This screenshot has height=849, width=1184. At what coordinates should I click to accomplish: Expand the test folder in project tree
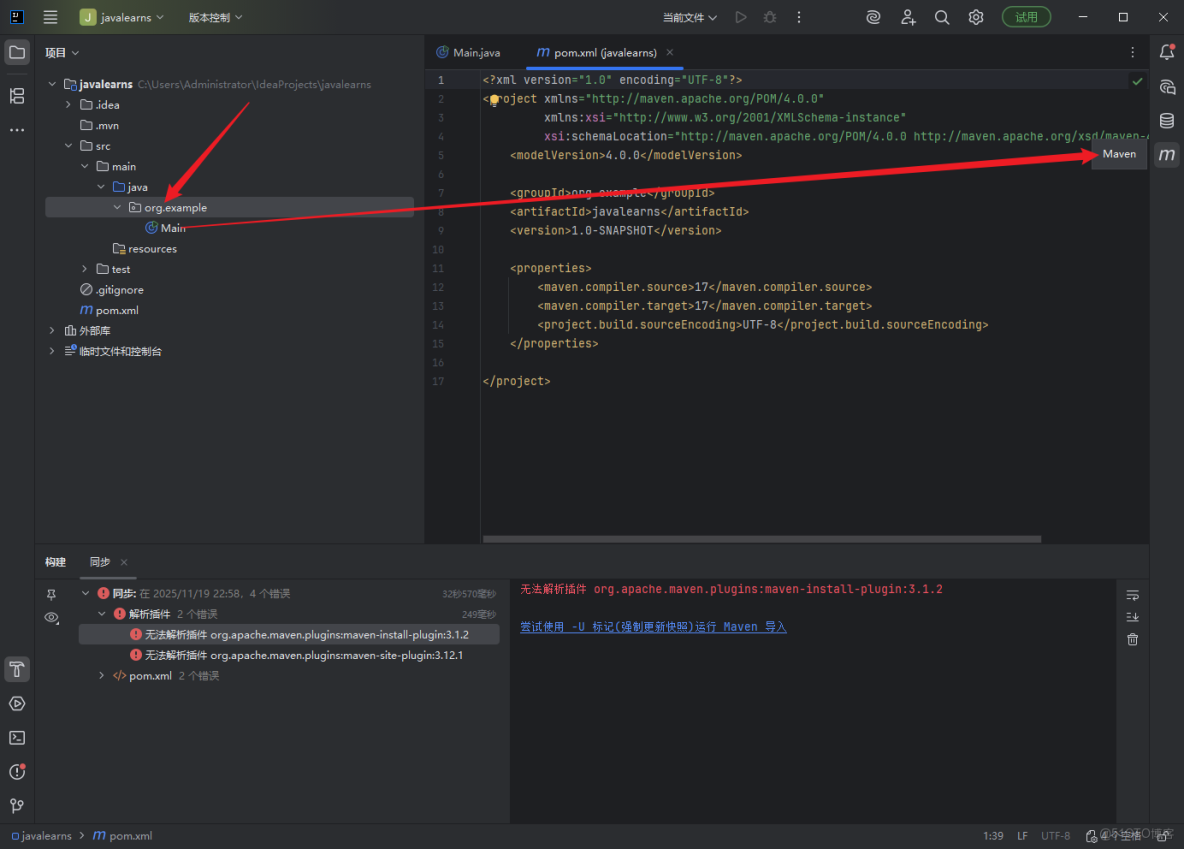coord(83,268)
